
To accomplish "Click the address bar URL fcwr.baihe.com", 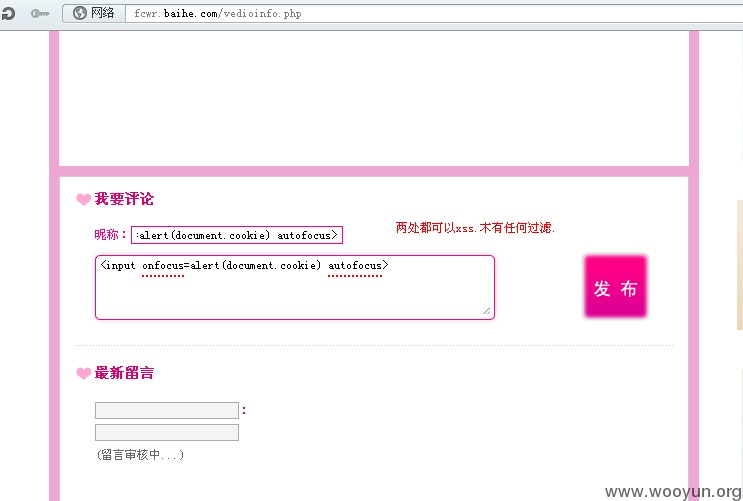I will point(218,13).
